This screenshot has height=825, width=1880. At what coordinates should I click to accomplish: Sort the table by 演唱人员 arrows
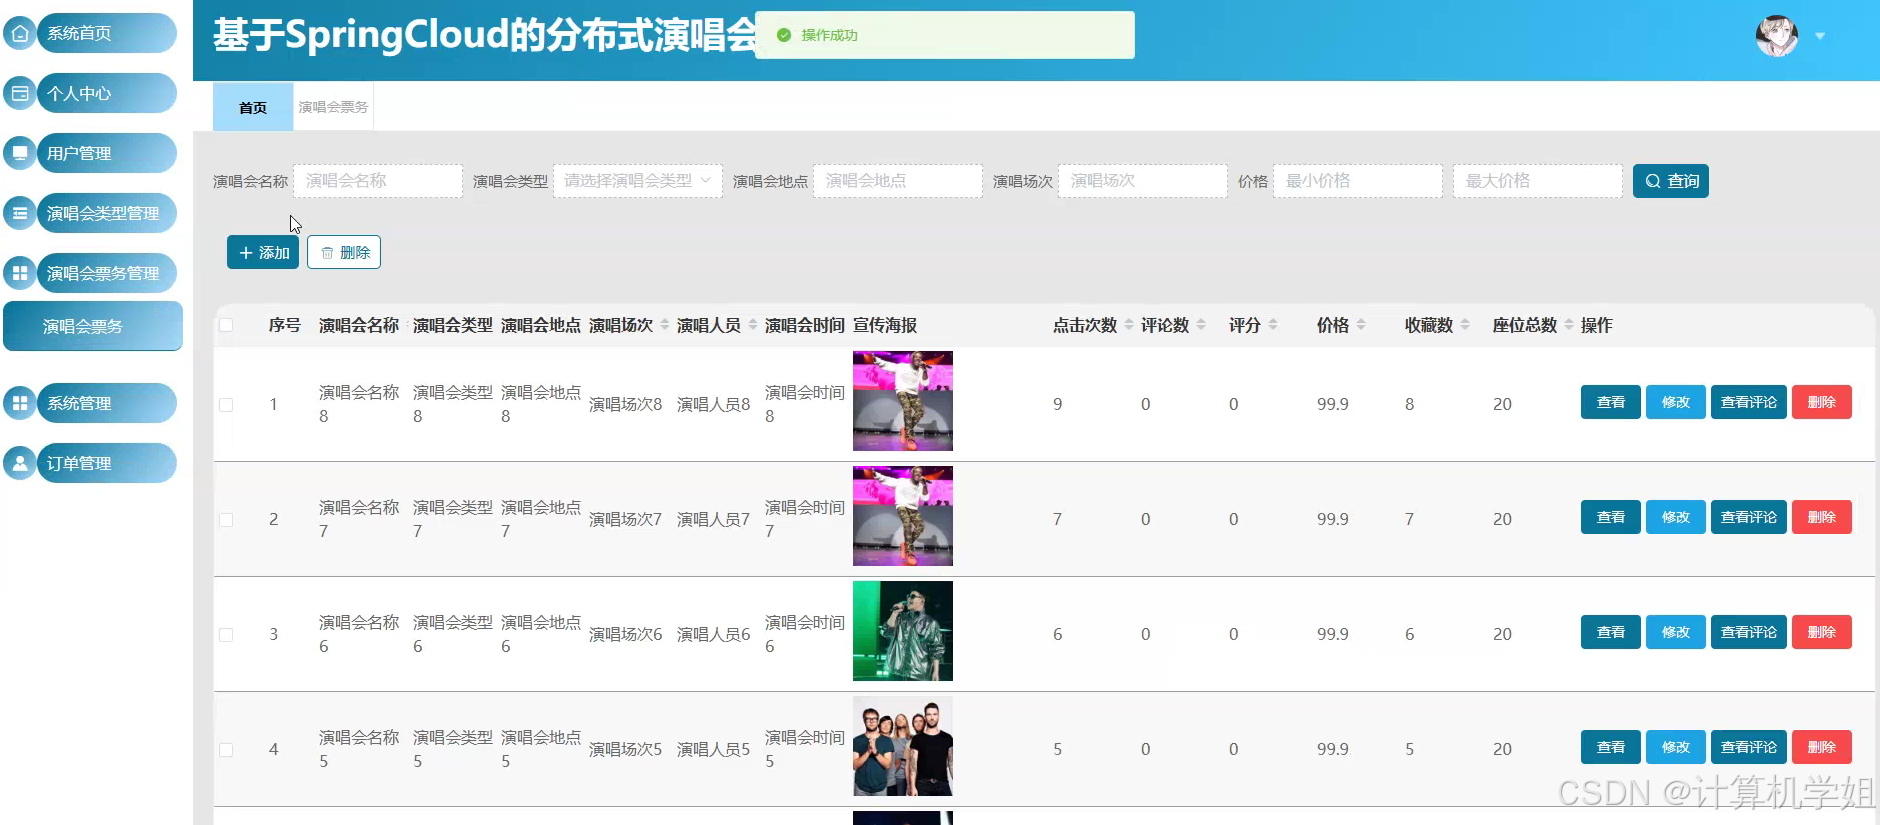click(x=752, y=325)
